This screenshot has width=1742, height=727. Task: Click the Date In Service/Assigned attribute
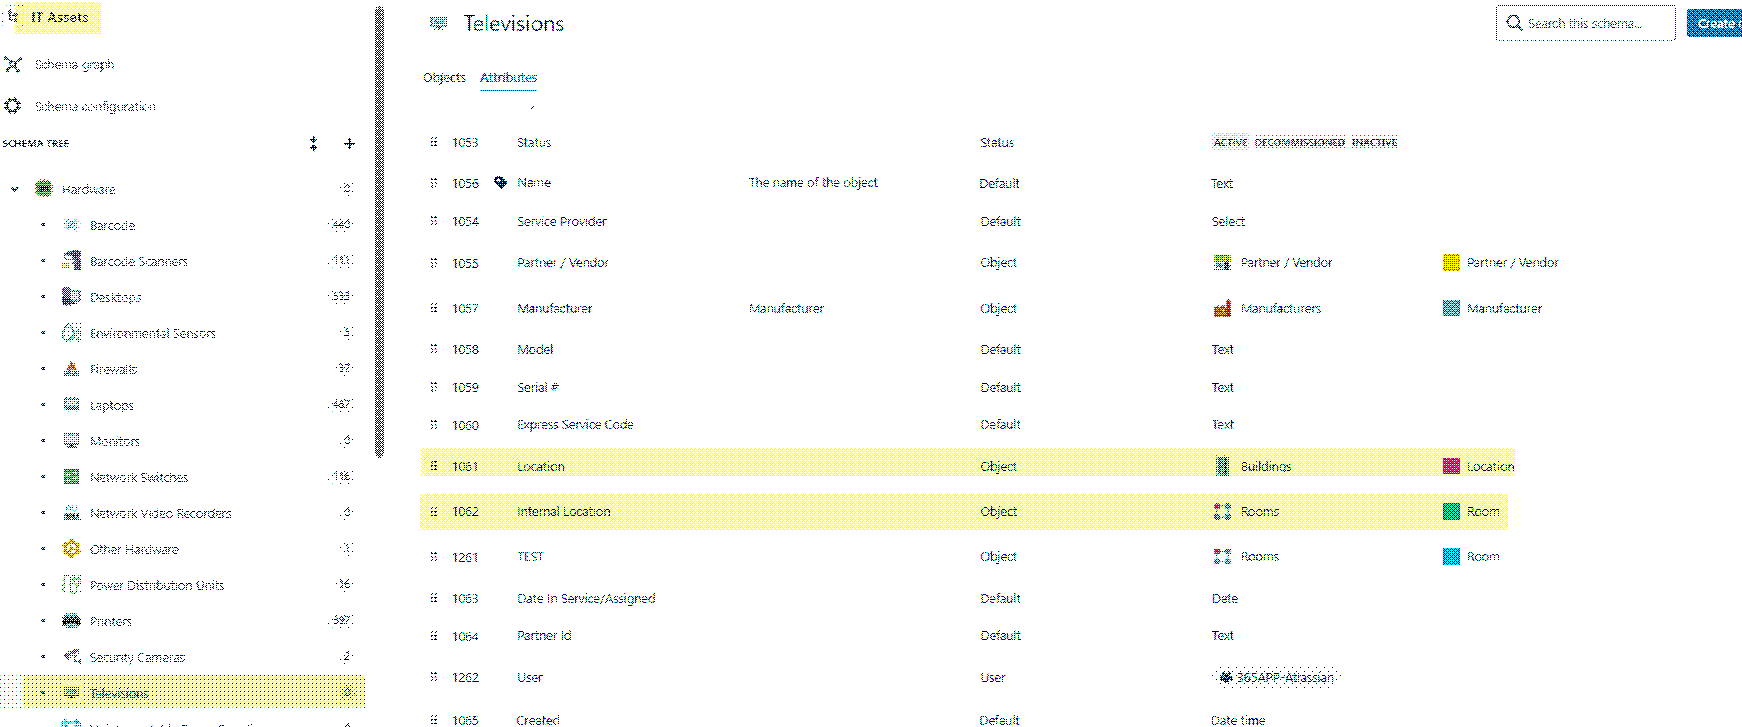(x=586, y=598)
